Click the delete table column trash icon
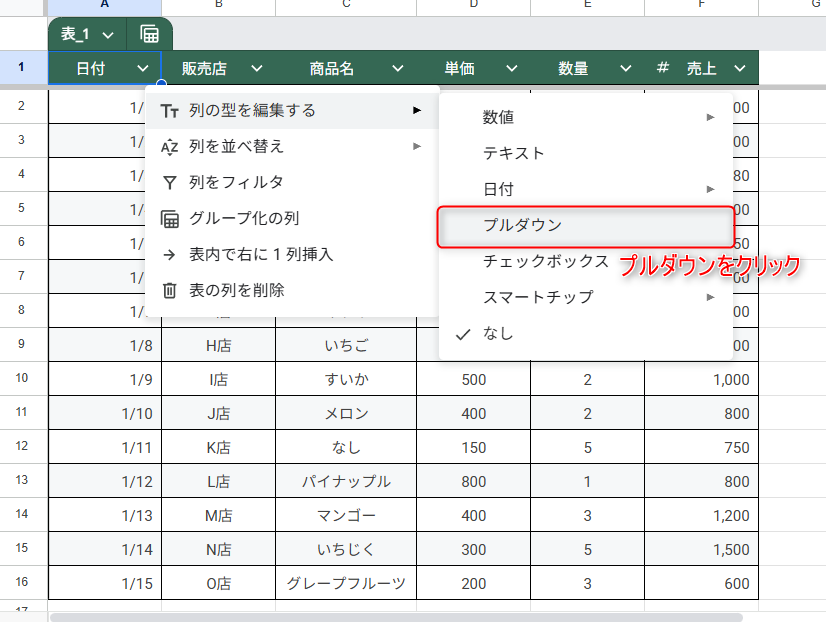The height and width of the screenshot is (622, 826). pos(170,290)
